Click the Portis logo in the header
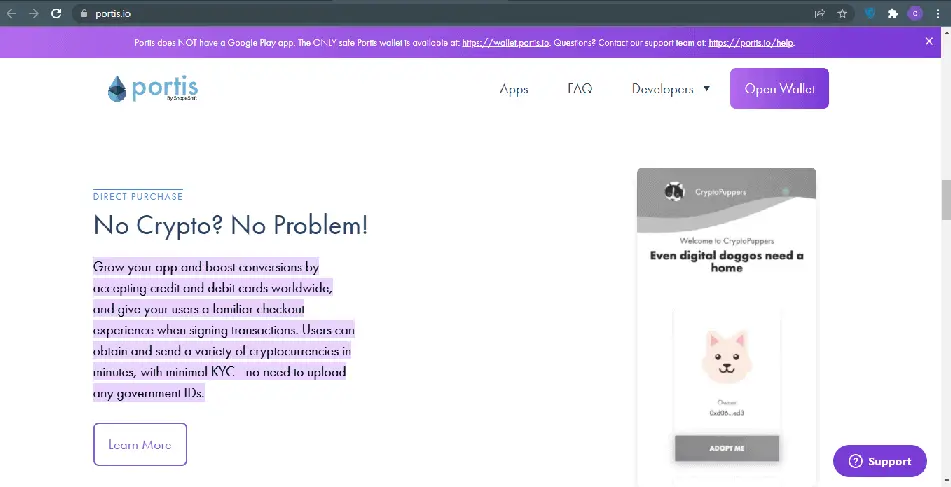 152,89
